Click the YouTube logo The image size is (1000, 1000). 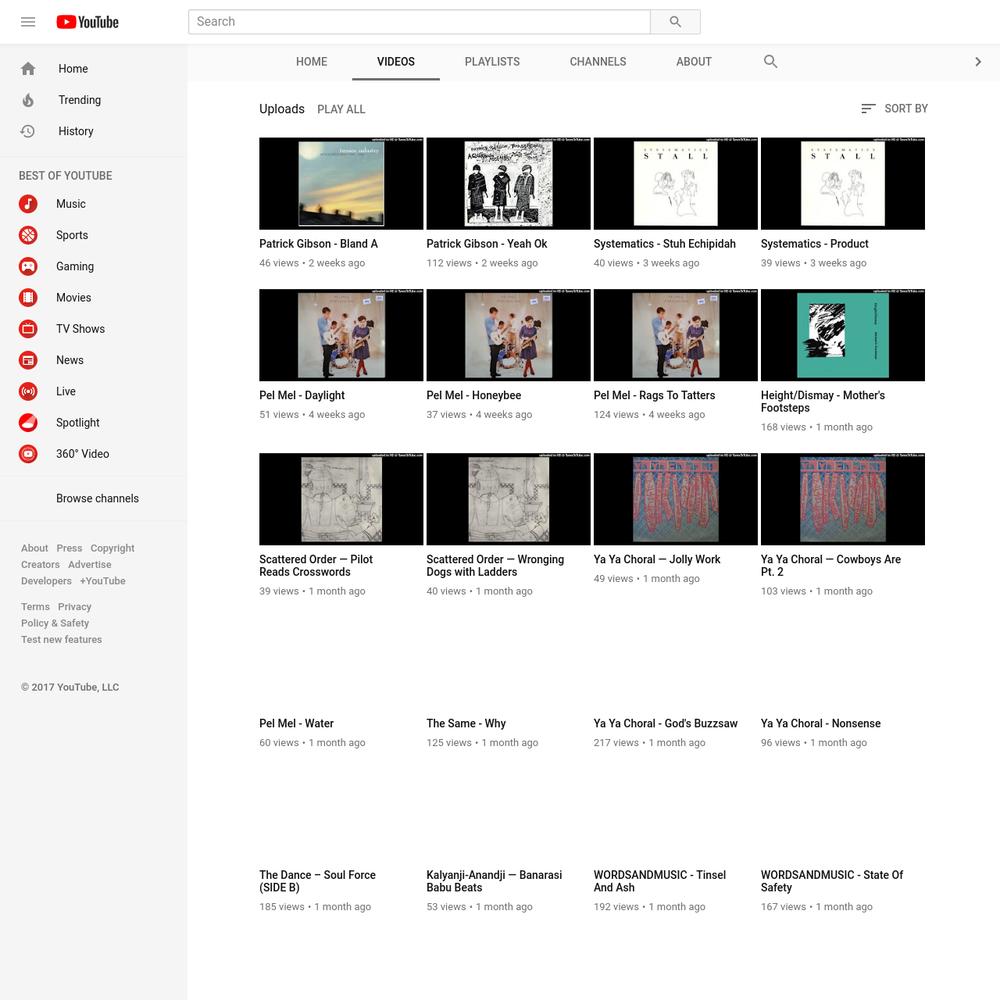point(87,22)
